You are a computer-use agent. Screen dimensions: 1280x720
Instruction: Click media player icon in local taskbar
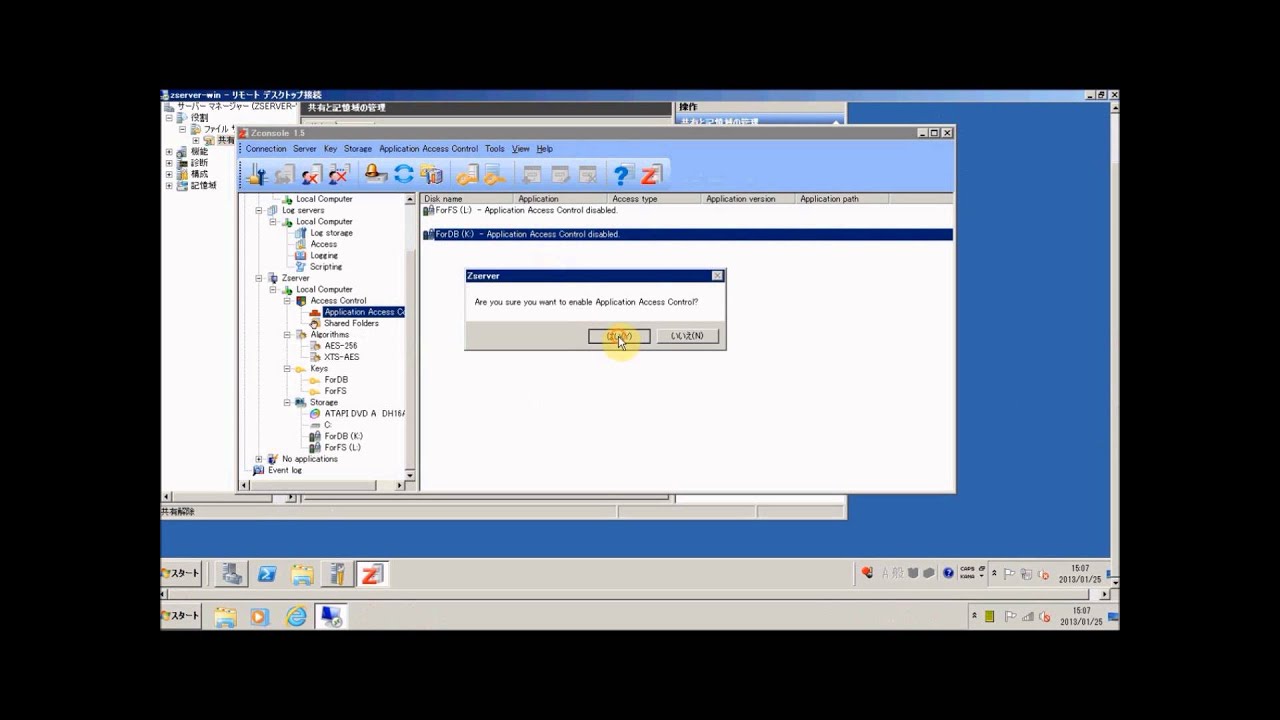pos(259,617)
